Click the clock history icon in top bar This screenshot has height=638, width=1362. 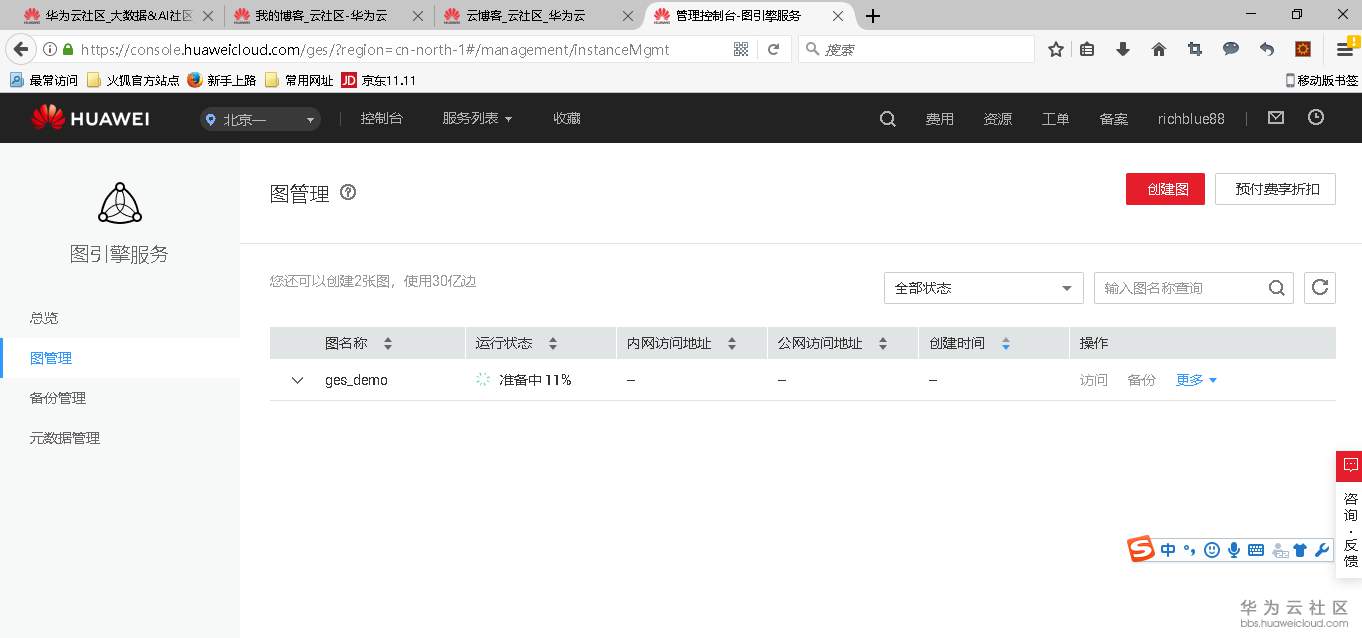point(1317,117)
